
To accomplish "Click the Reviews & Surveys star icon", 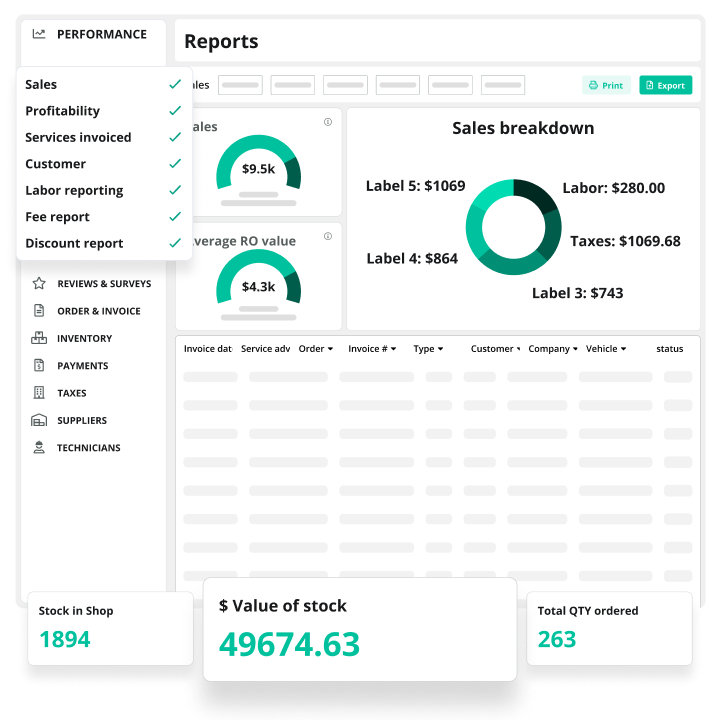I will click(39, 283).
